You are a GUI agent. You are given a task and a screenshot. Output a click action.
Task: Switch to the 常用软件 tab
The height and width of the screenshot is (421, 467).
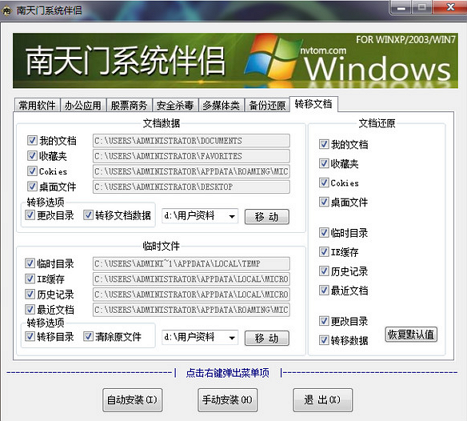coord(37,105)
